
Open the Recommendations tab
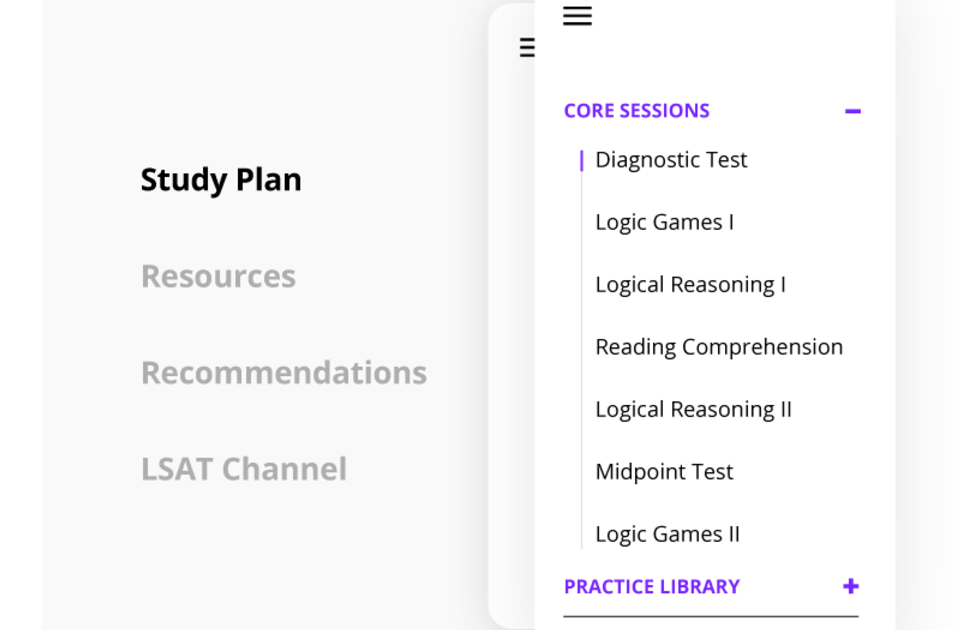point(284,372)
